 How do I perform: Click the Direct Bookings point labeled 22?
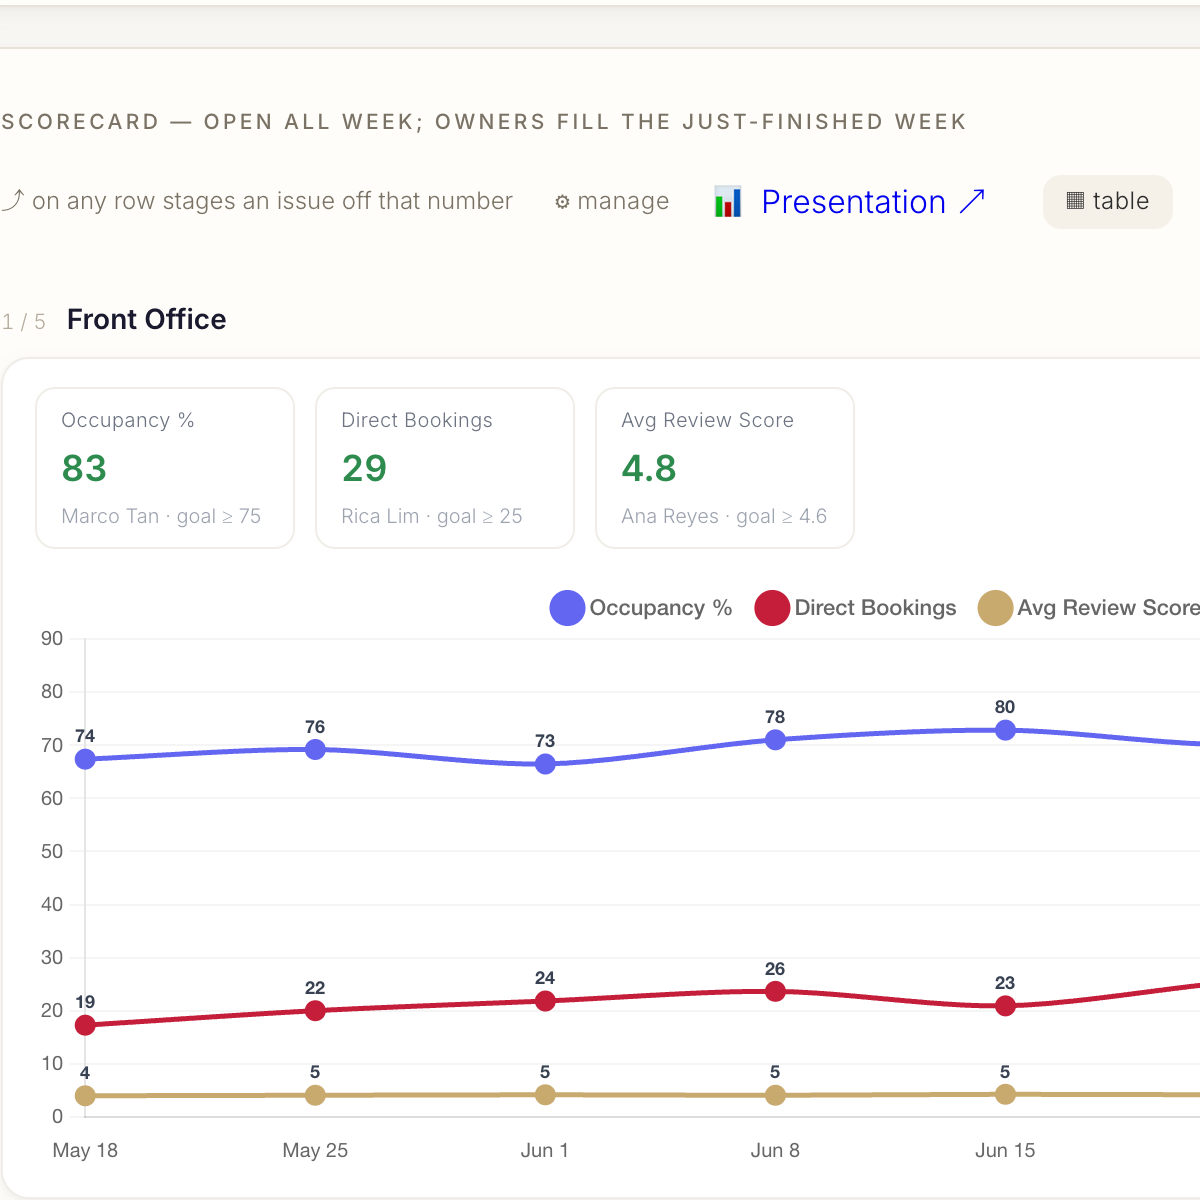coord(315,1010)
